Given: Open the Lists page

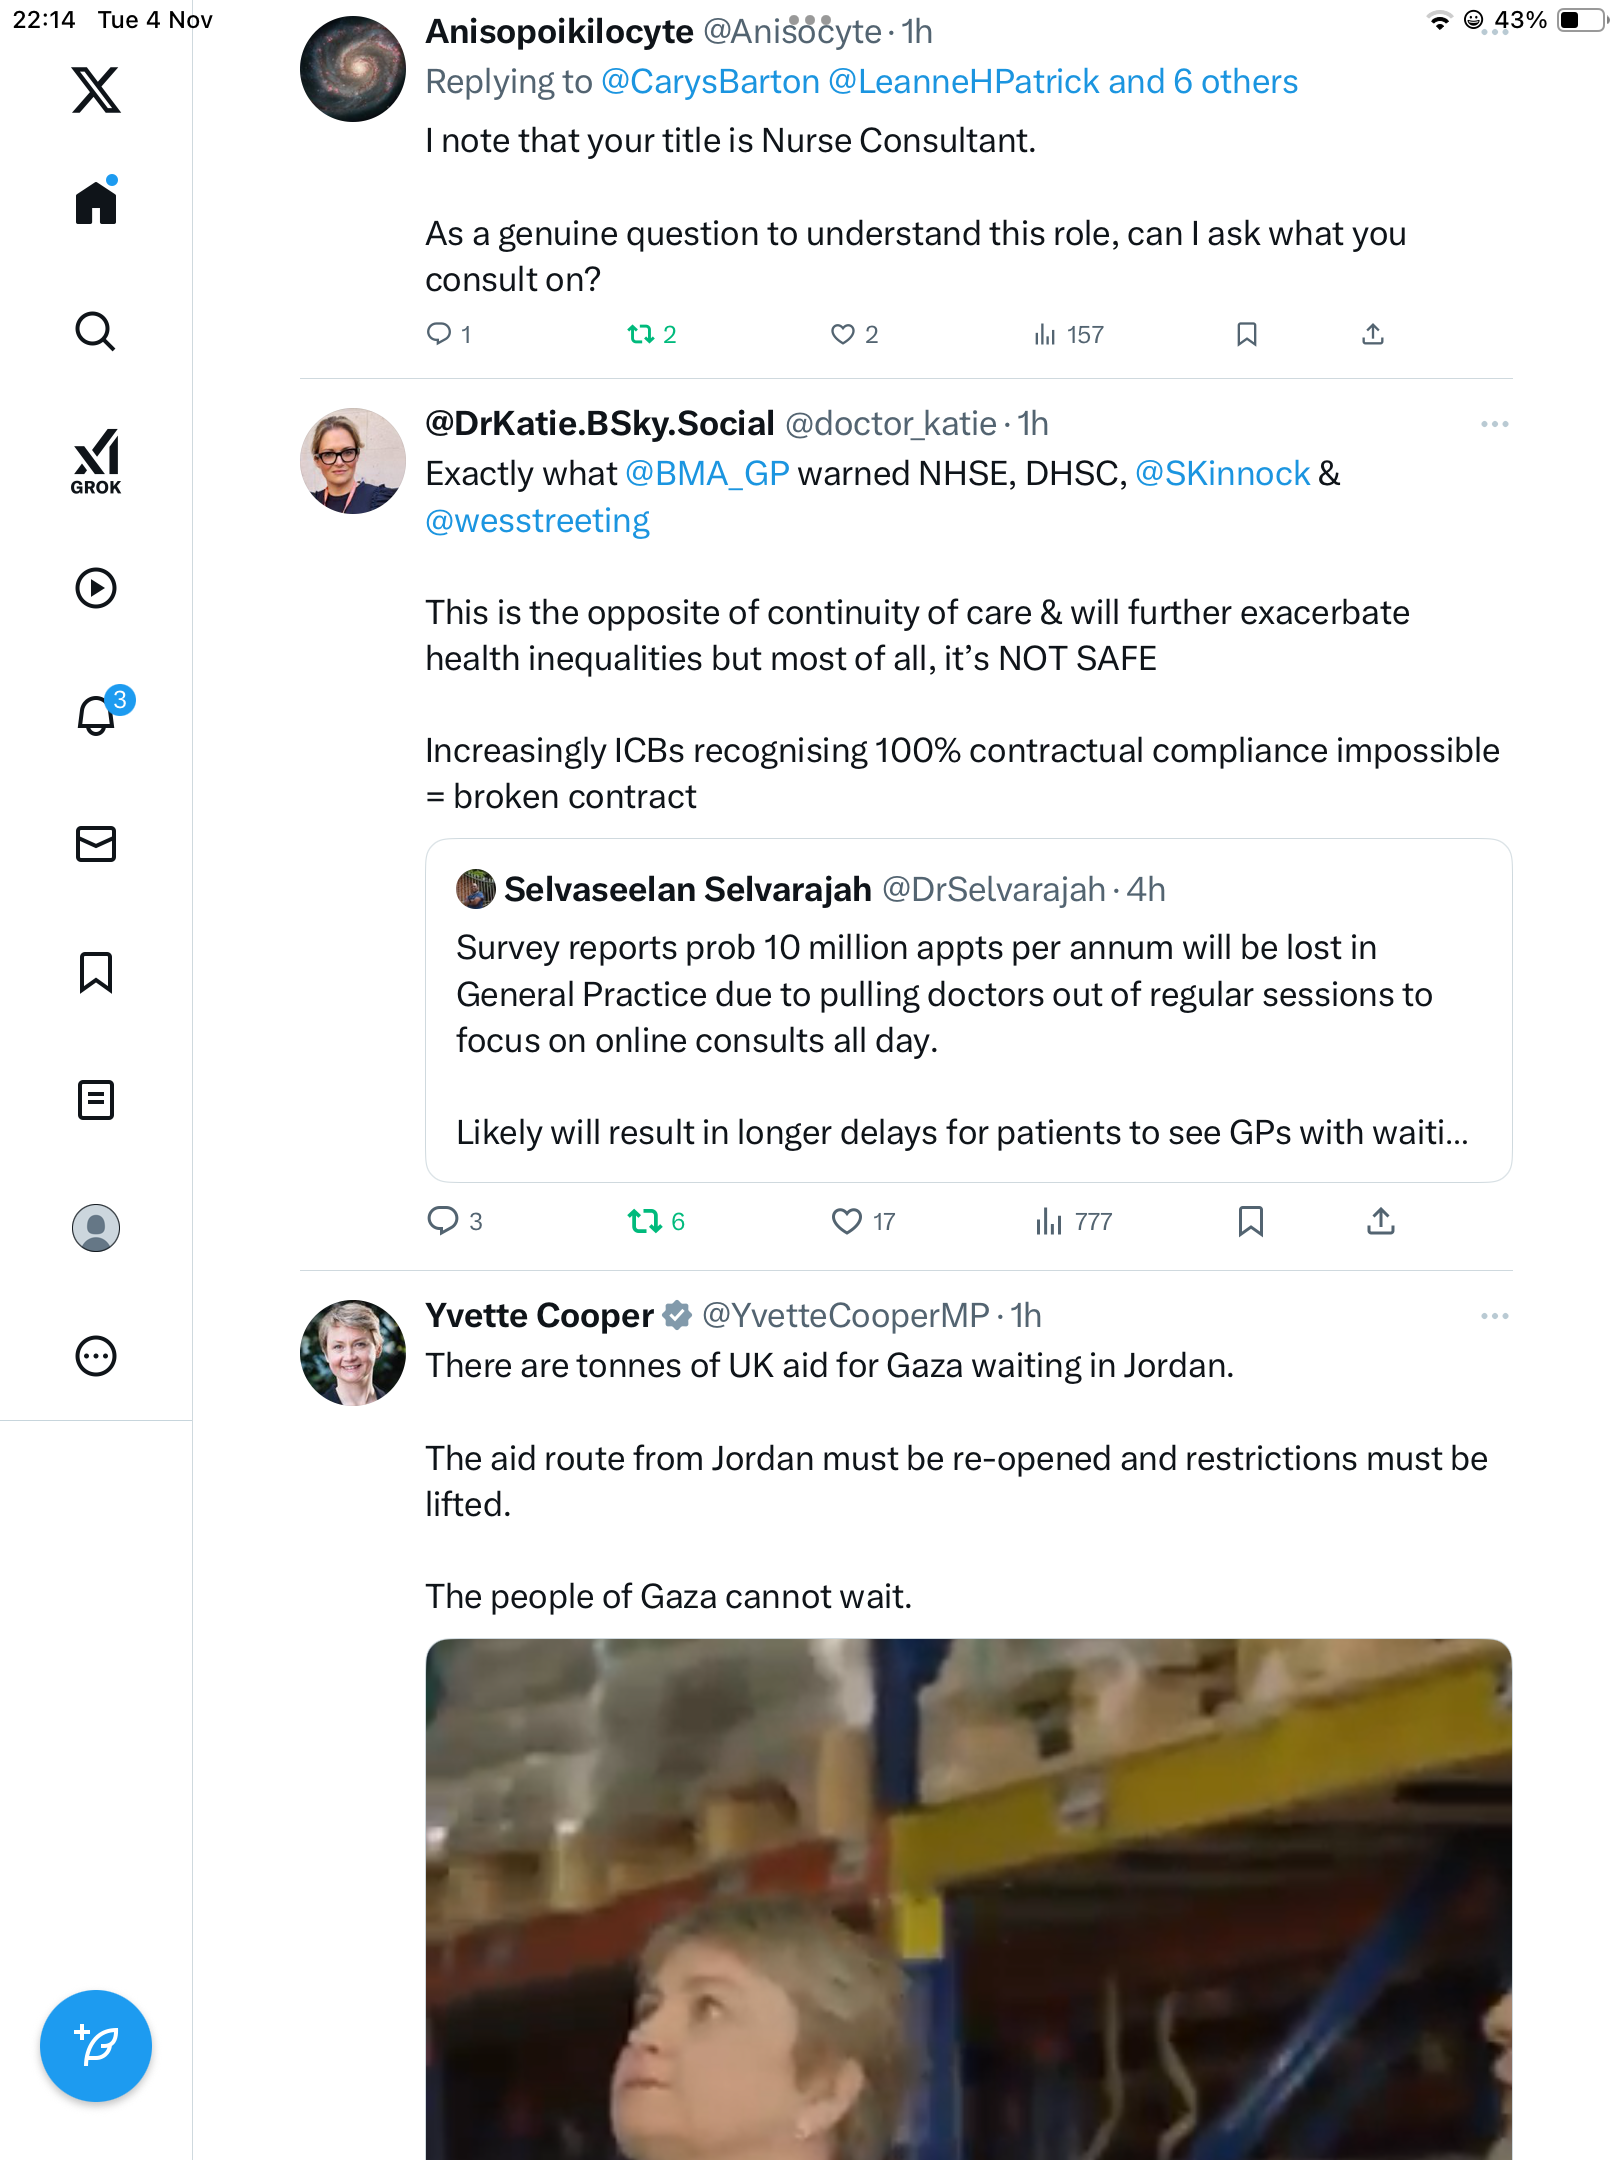Looking at the screenshot, I should 96,1100.
